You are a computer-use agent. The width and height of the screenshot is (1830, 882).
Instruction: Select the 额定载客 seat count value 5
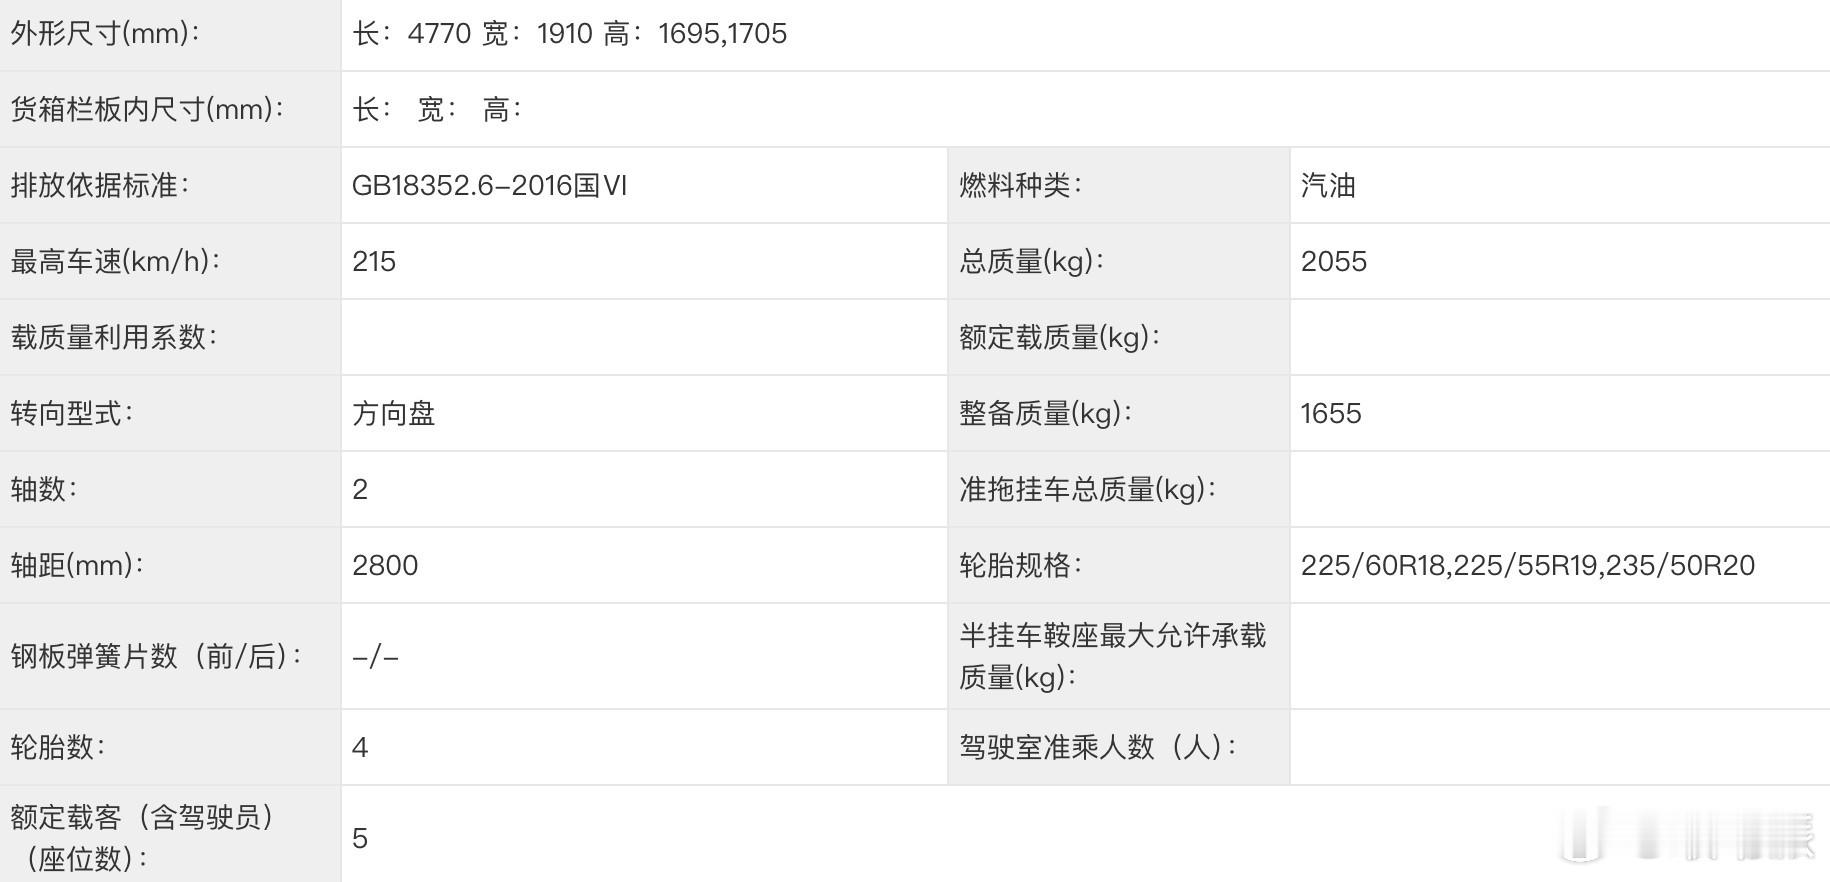360,838
